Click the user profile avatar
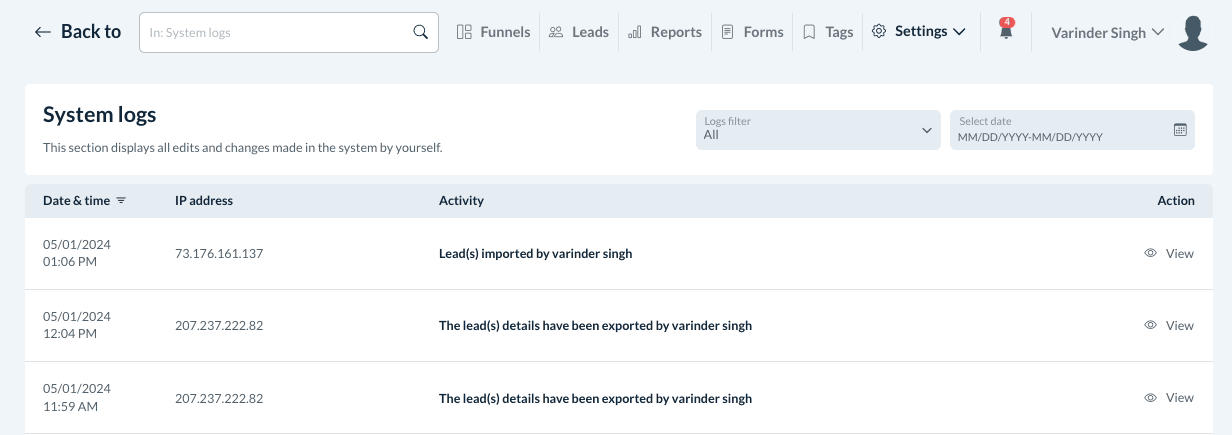Image resolution: width=1232 pixels, height=435 pixels. tap(1193, 32)
